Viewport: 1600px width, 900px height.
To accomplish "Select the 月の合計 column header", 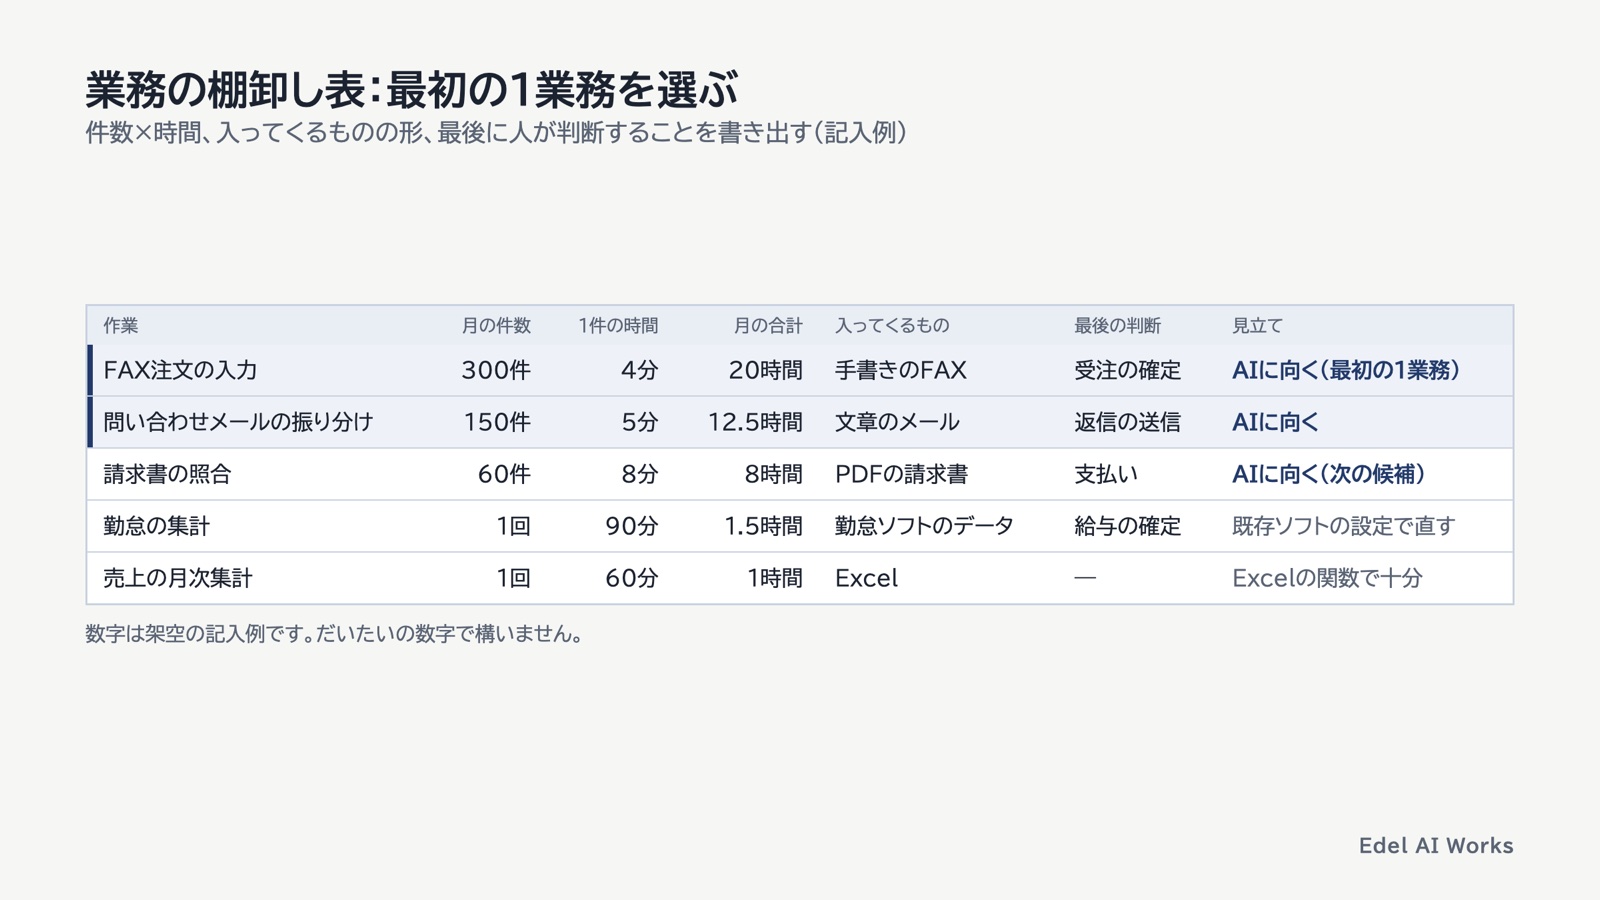I will click(x=768, y=326).
